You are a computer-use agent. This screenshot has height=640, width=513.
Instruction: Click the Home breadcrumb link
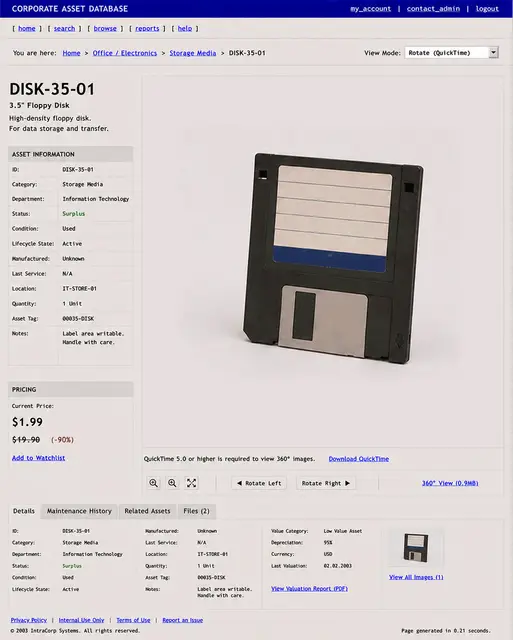pos(71,53)
